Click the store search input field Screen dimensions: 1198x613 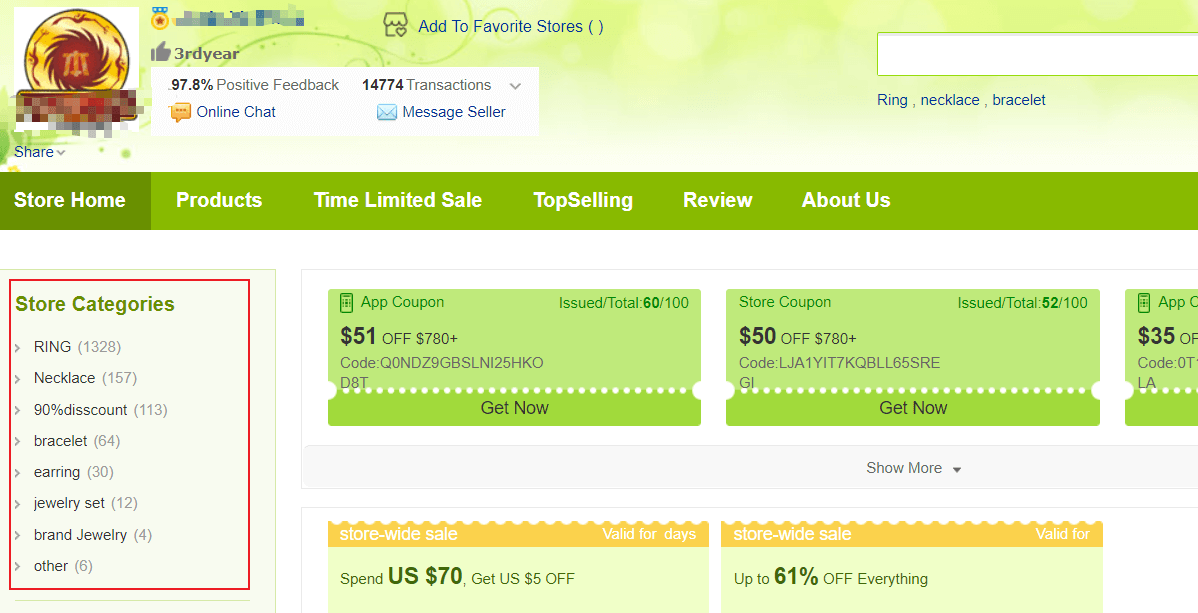1038,54
